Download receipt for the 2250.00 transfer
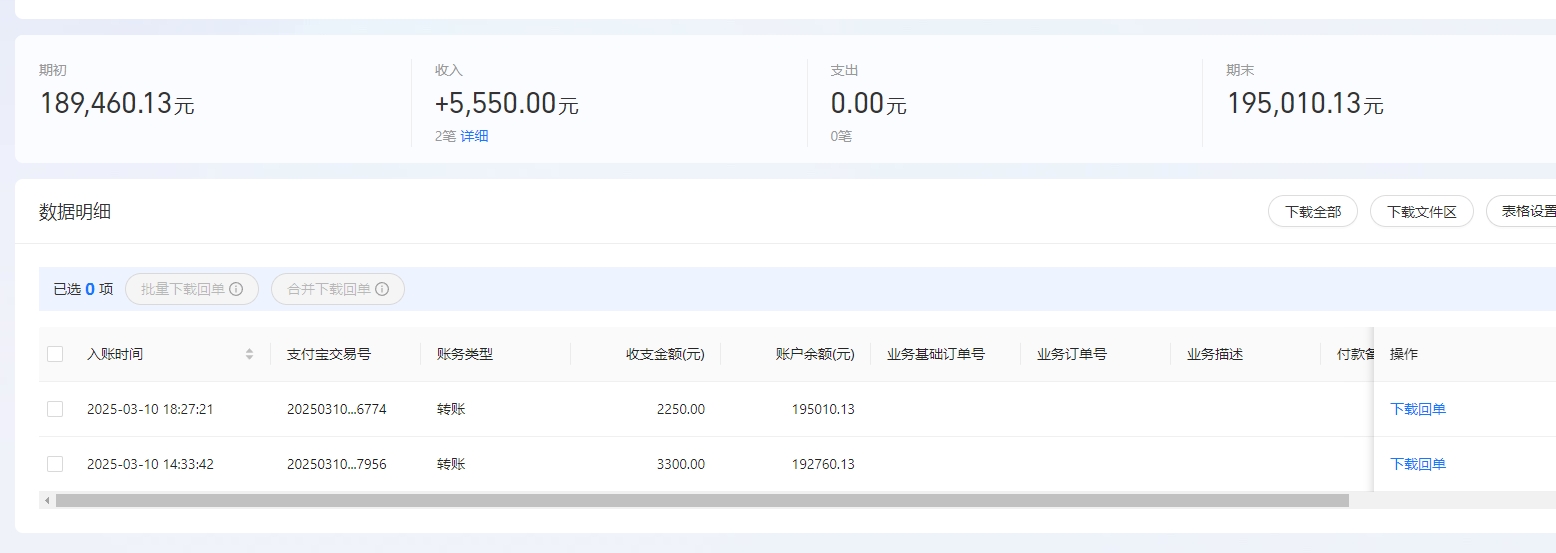Image resolution: width=1556 pixels, height=553 pixels. (1417, 409)
